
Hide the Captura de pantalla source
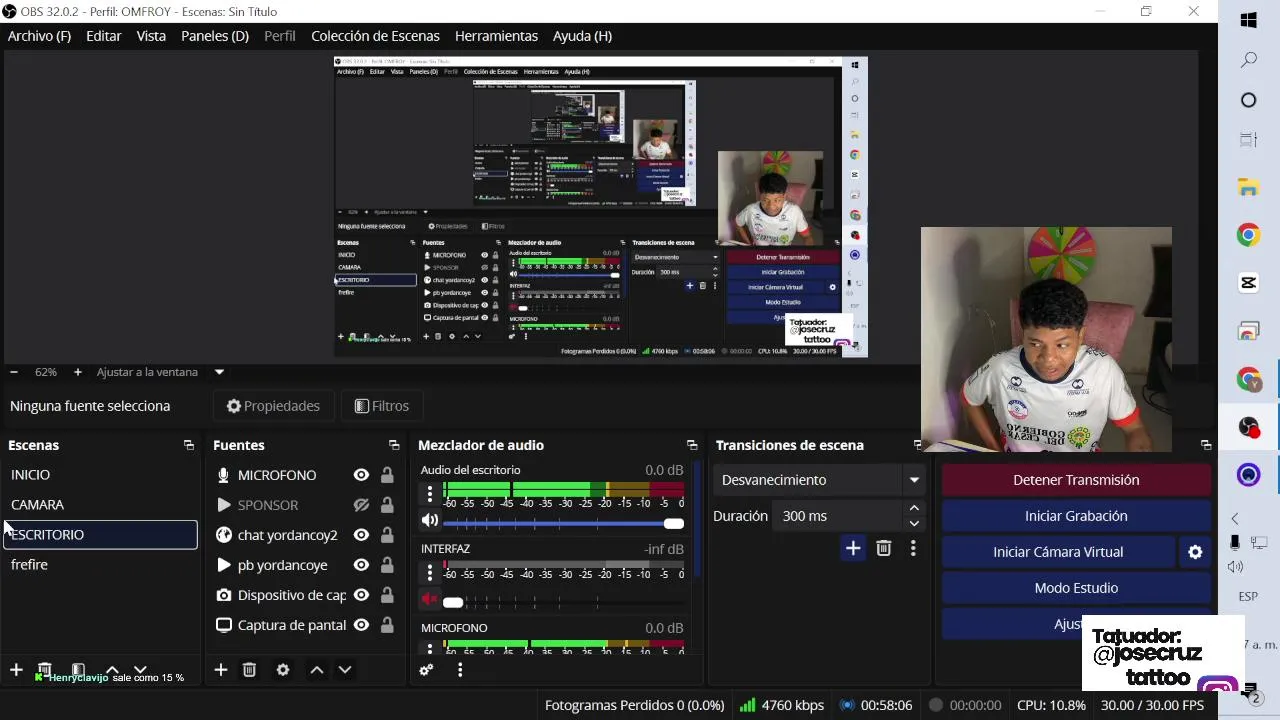click(x=361, y=625)
